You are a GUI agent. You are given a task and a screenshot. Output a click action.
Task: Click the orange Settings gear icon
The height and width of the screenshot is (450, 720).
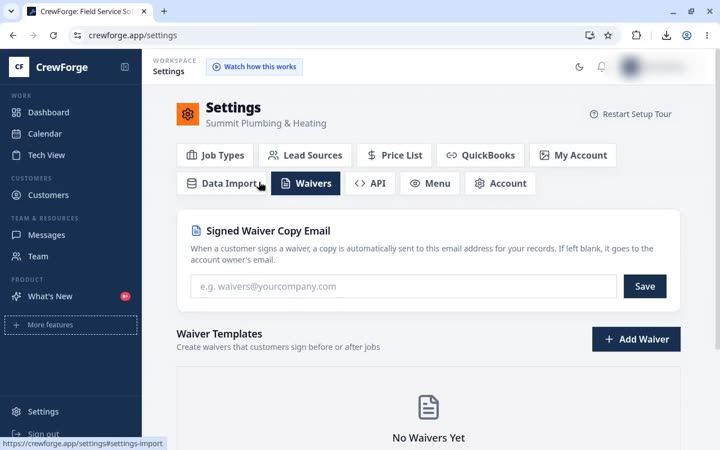tap(188, 114)
